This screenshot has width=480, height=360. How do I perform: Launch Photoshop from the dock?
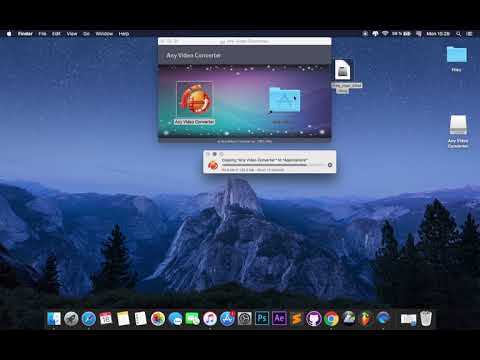tap(262, 319)
